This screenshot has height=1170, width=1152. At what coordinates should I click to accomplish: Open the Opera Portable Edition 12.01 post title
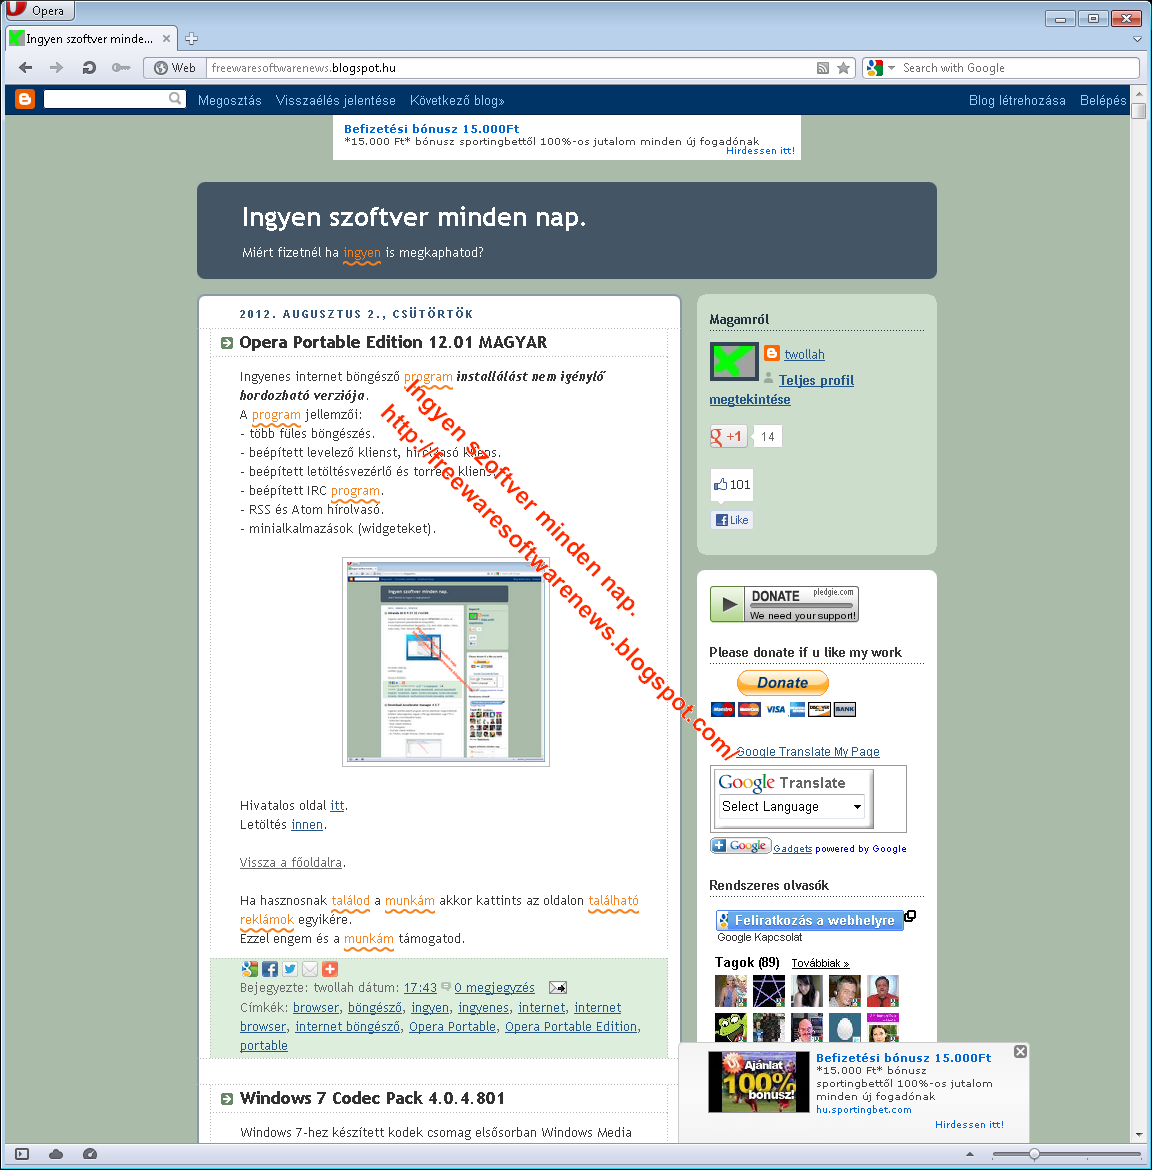pos(393,342)
